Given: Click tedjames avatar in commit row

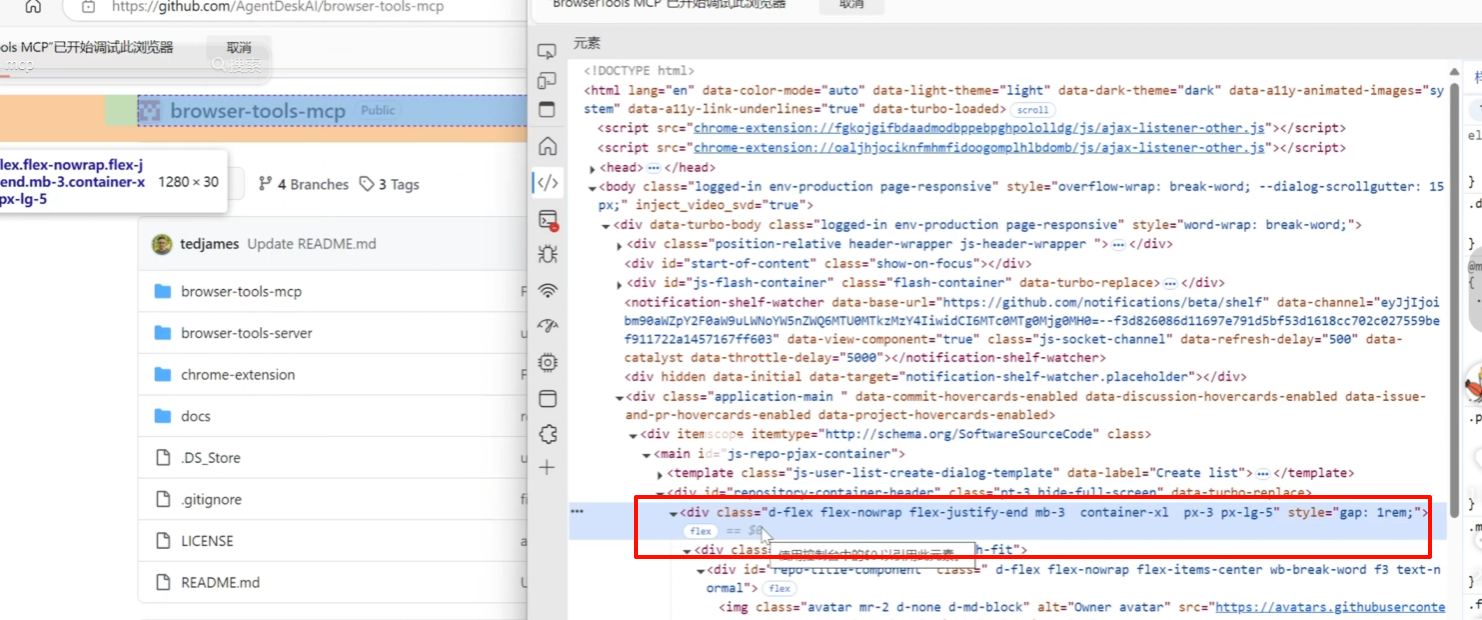Looking at the screenshot, I should [162, 244].
